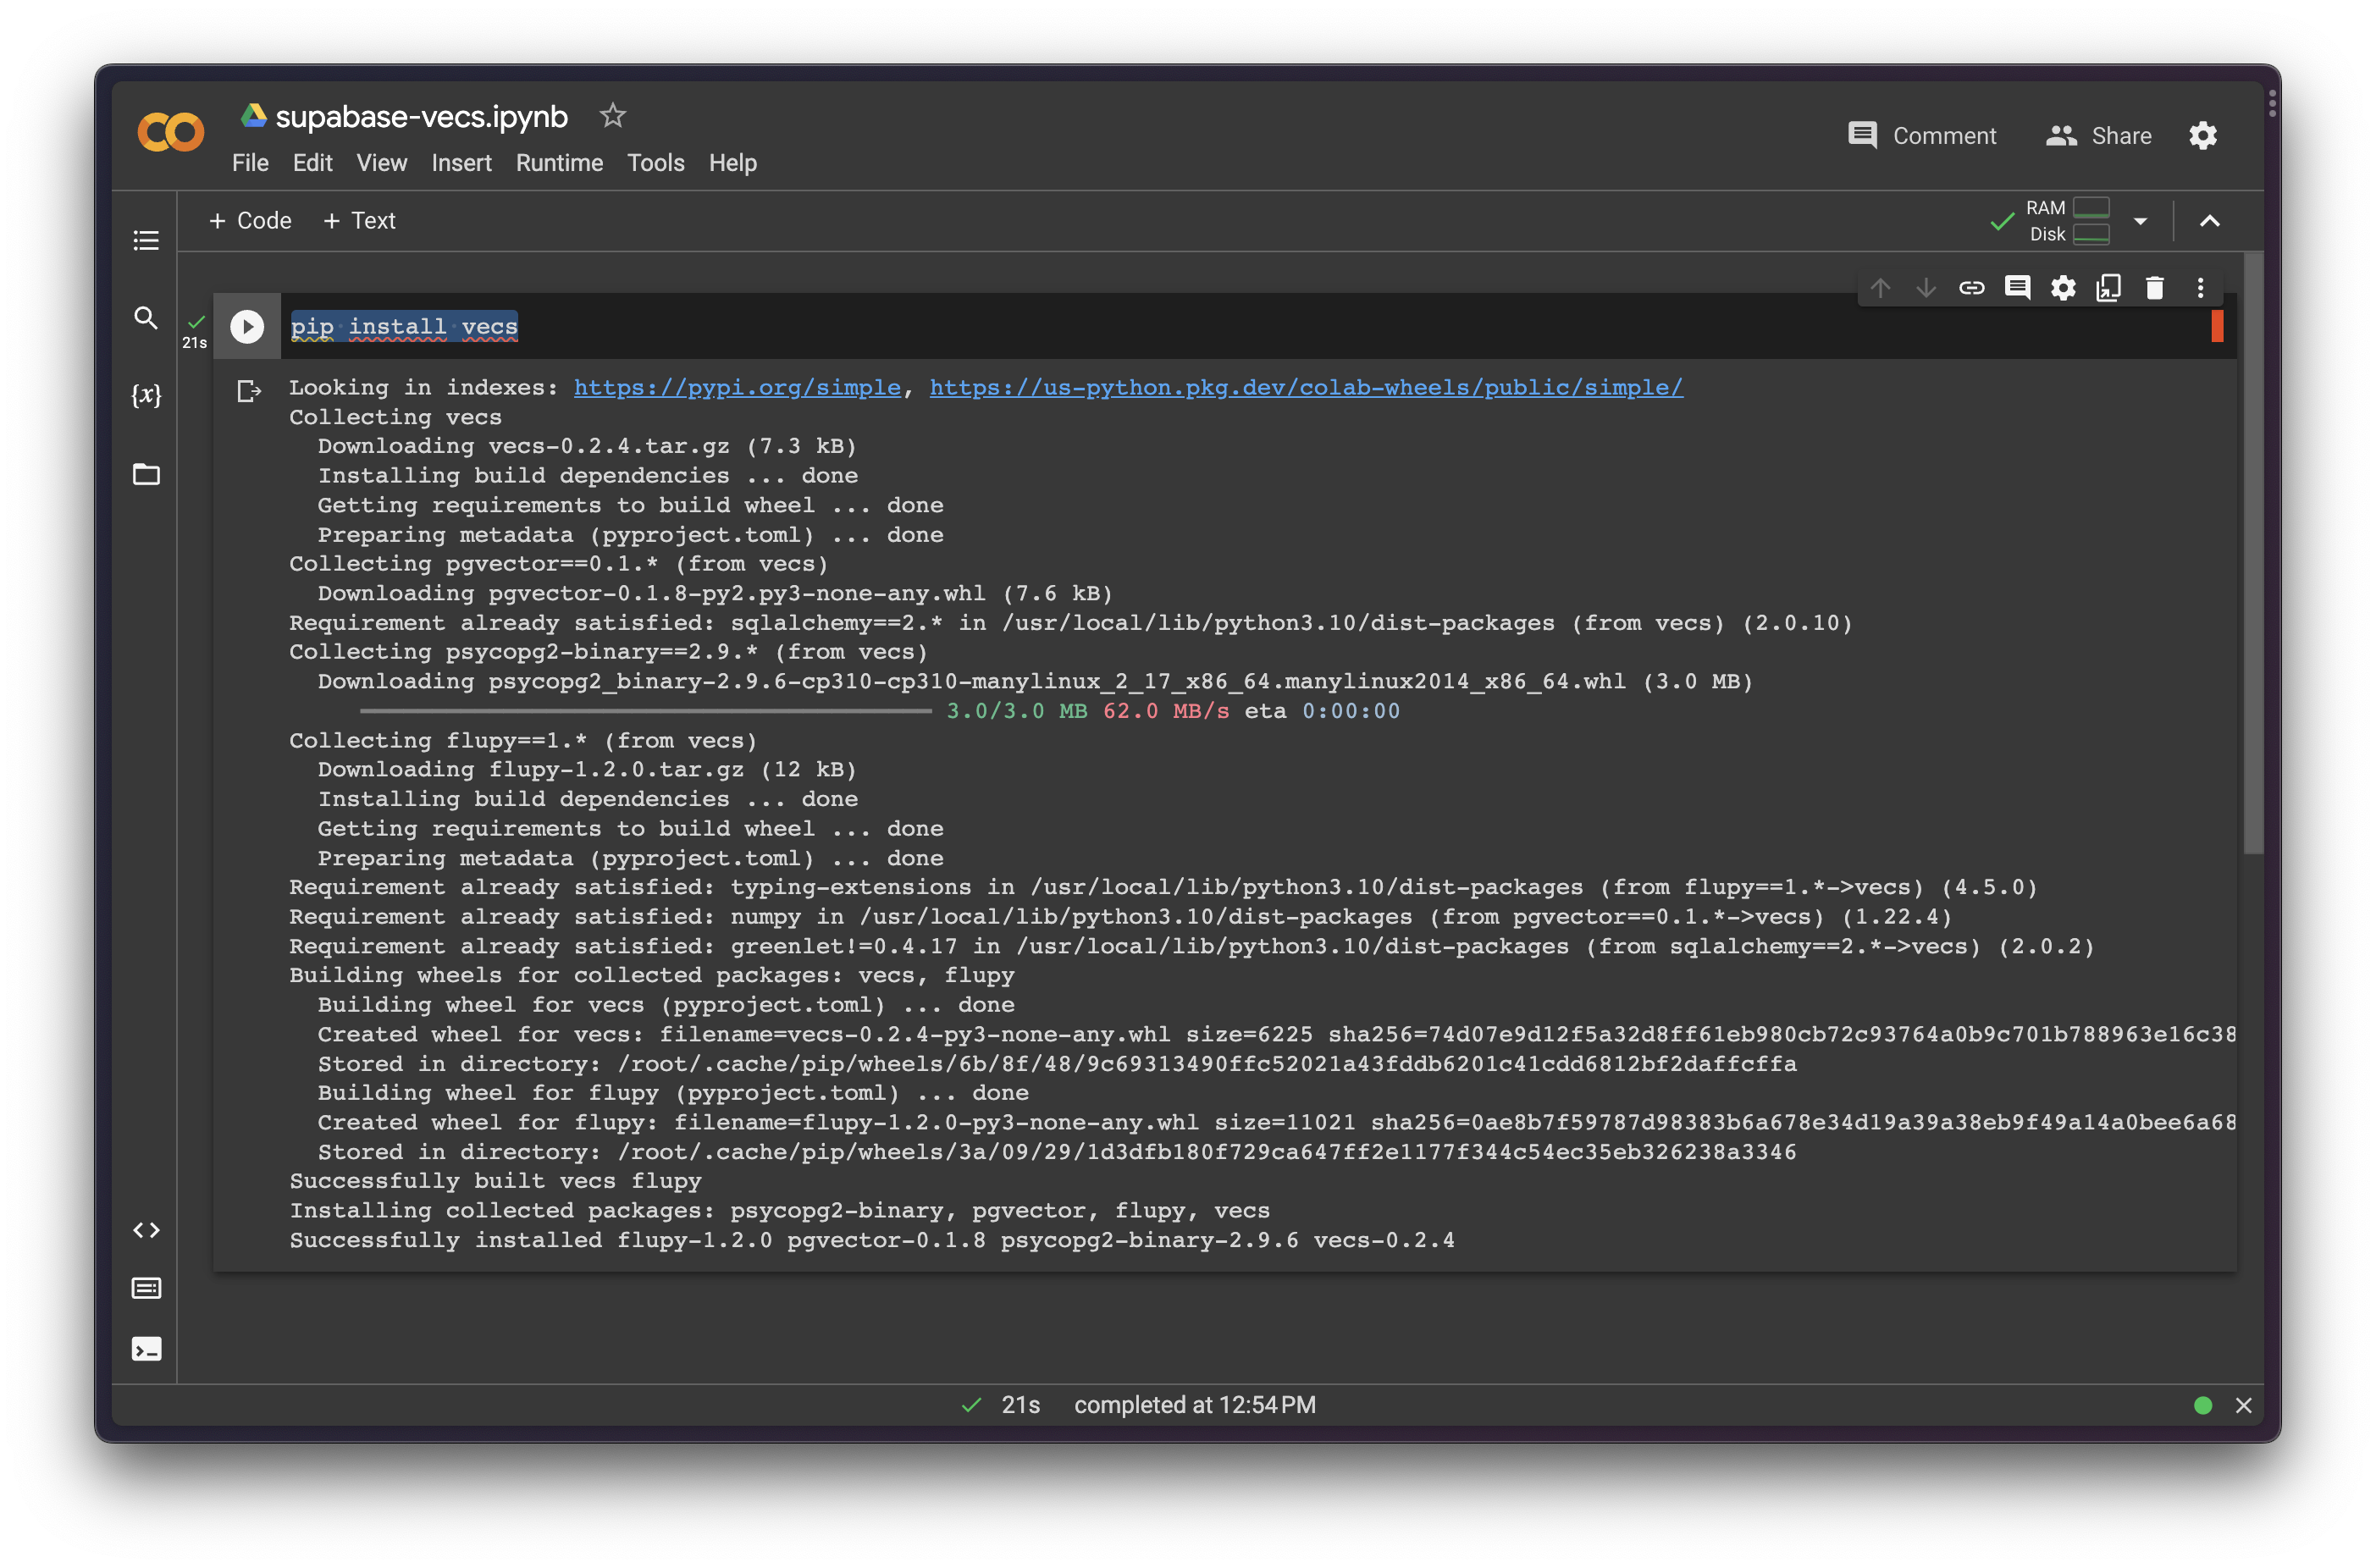Click the colab-wheels public simple link
This screenshot has width=2376, height=1568.
point(1303,387)
